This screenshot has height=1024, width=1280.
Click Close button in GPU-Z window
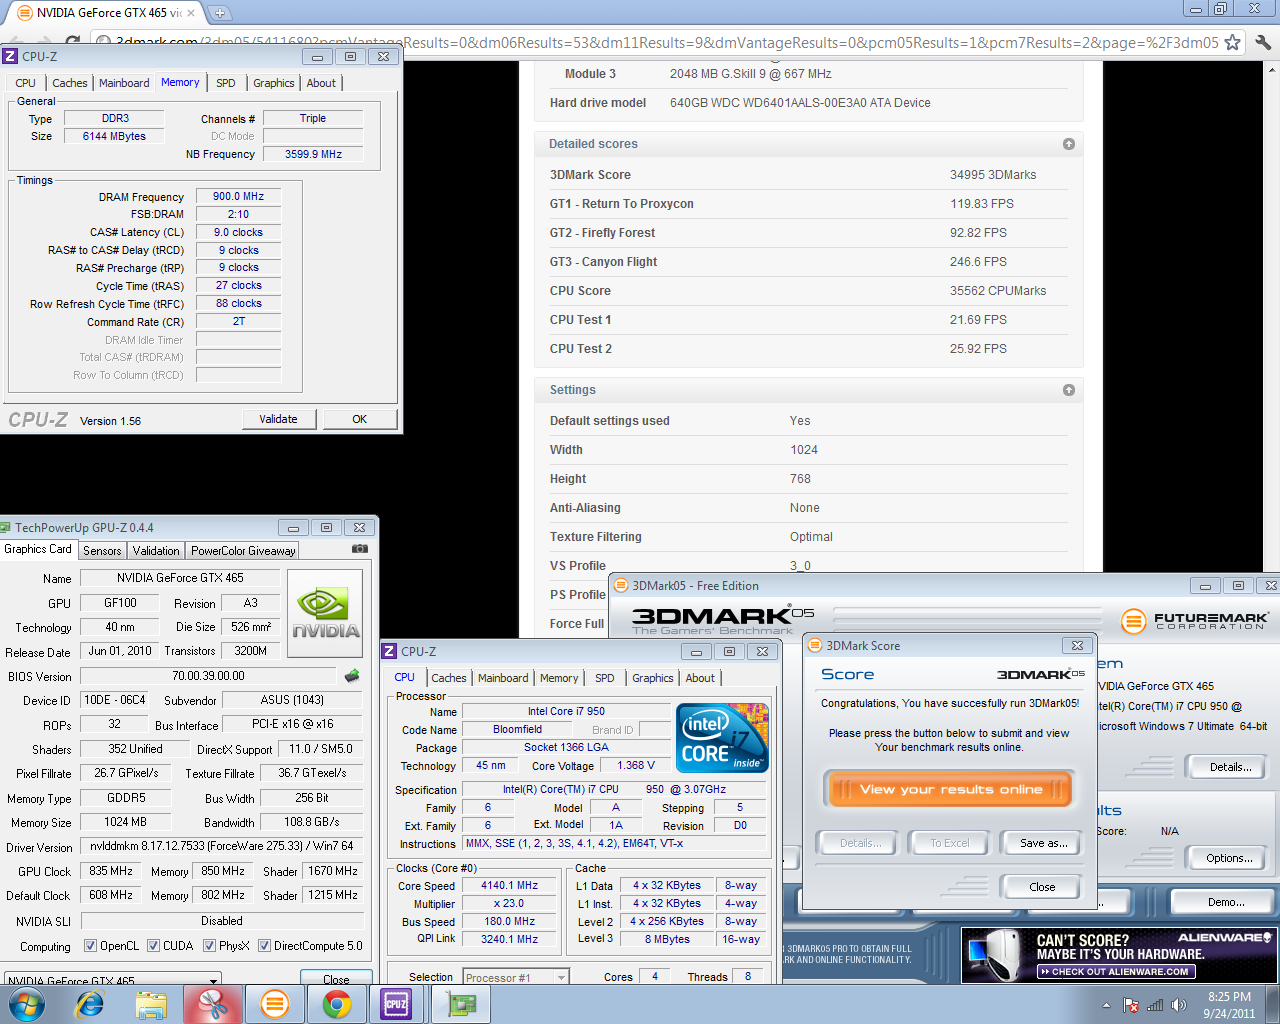tap(336, 979)
